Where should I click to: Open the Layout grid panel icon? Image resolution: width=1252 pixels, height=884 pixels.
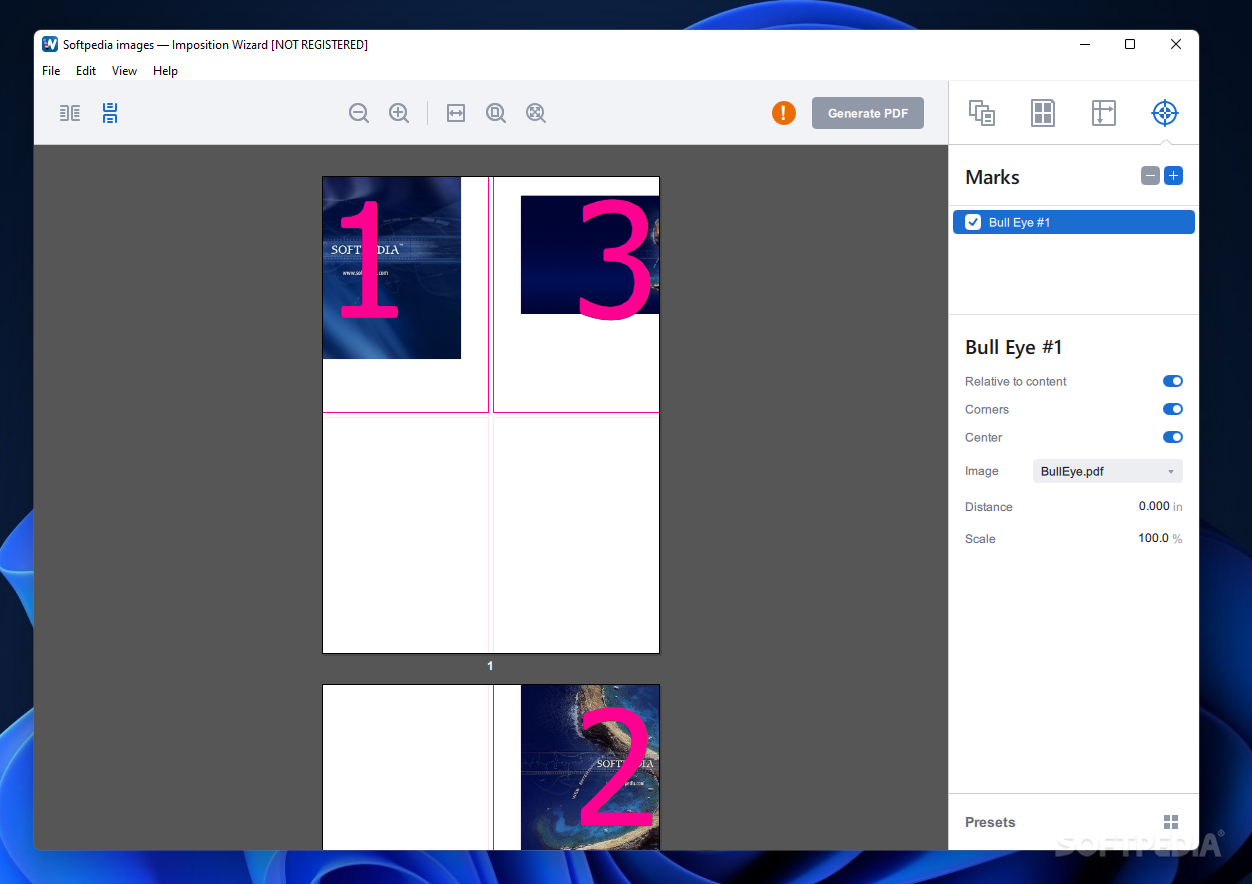coord(1043,113)
